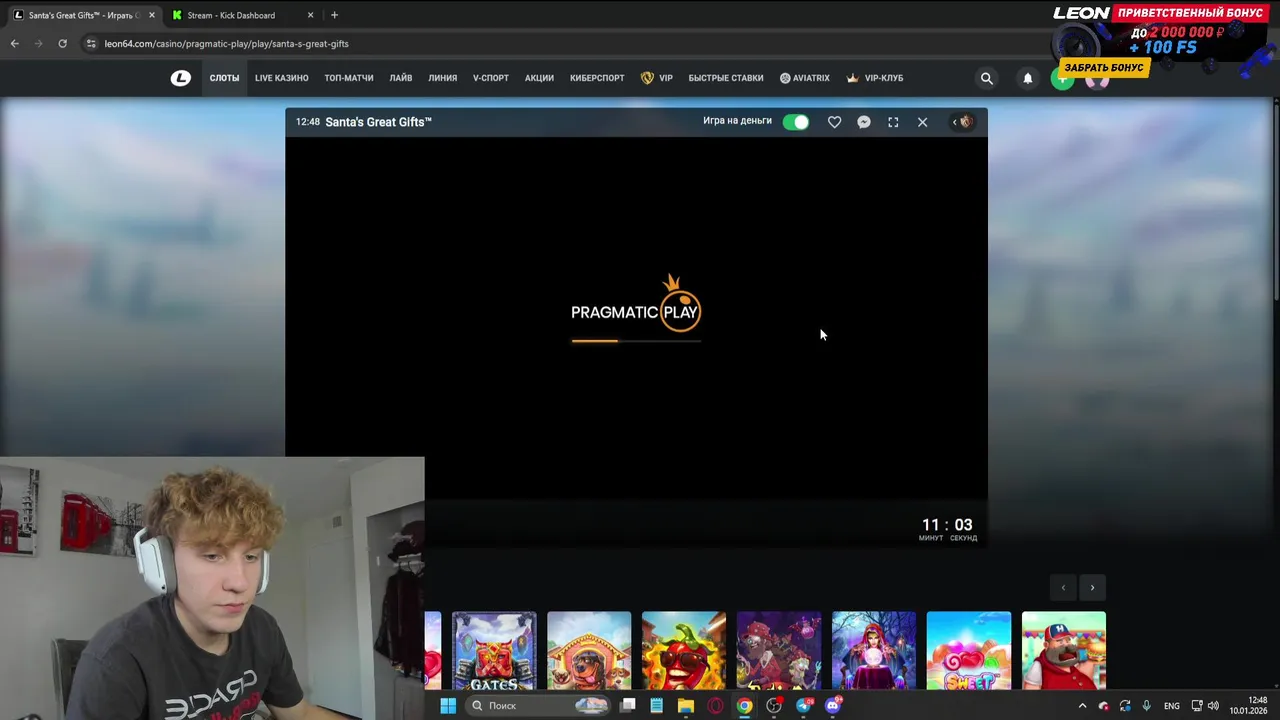The width and height of the screenshot is (1280, 720).
Task: Open the V-СПОРТ navigation item
Action: (491, 78)
